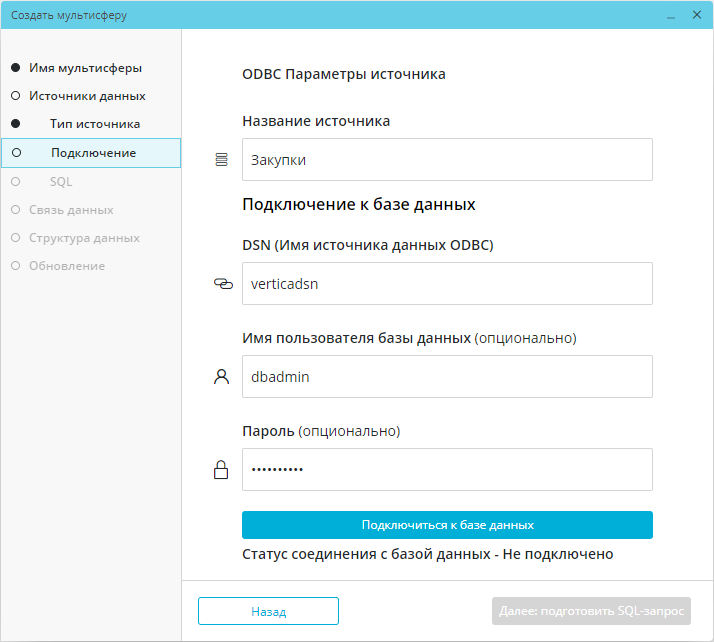This screenshot has height=642, width=714.
Task: Go to the Имя мультисферы step
Action: 85,68
